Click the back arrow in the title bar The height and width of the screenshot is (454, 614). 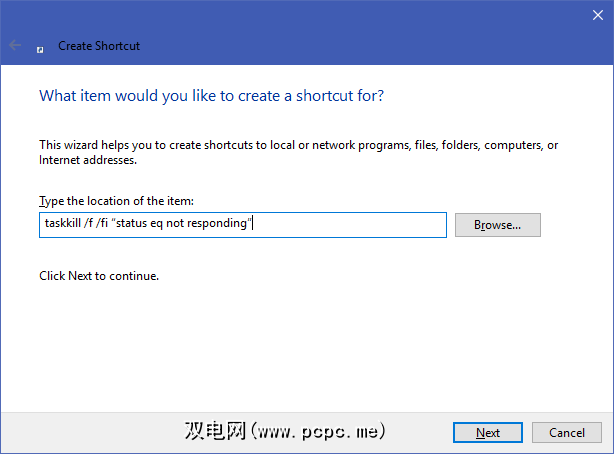click(x=15, y=46)
